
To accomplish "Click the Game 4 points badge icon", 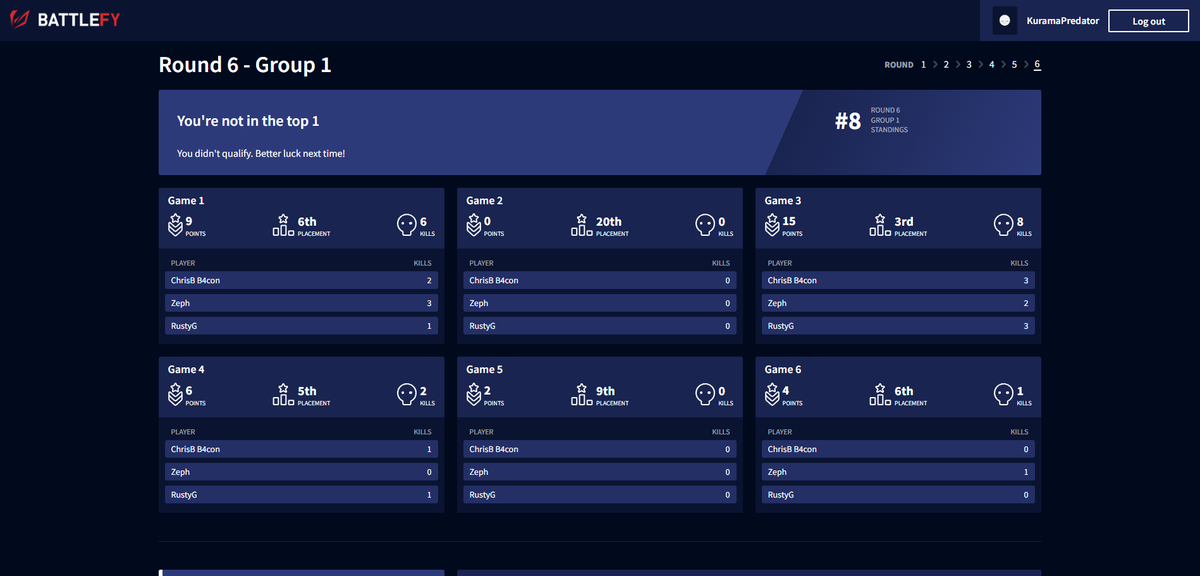I will coord(175,395).
